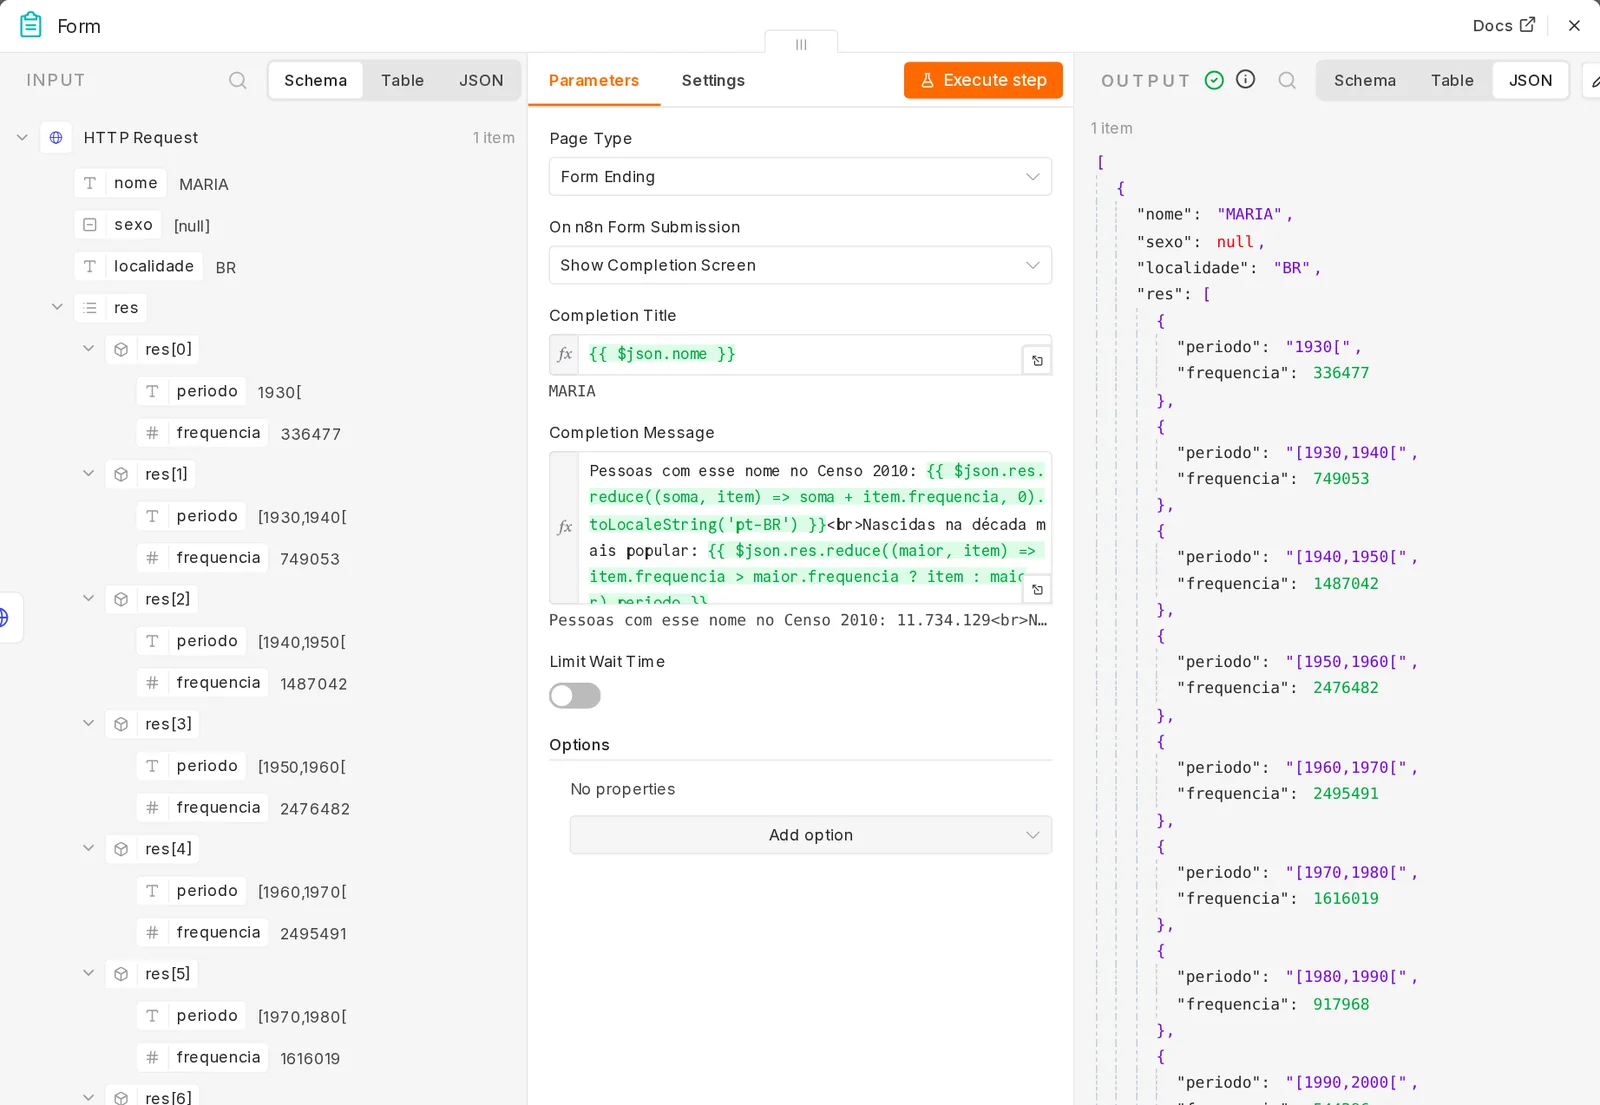Collapse the res[0] item
1600x1105 pixels.
coord(88,349)
